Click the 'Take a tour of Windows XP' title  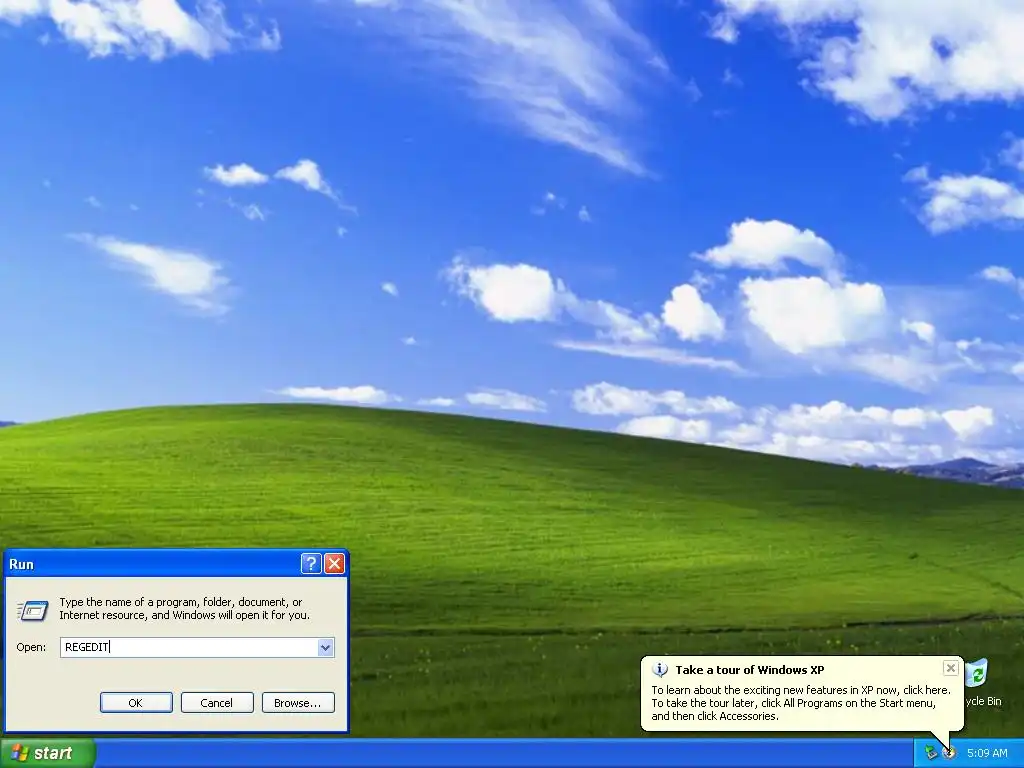click(x=750, y=669)
